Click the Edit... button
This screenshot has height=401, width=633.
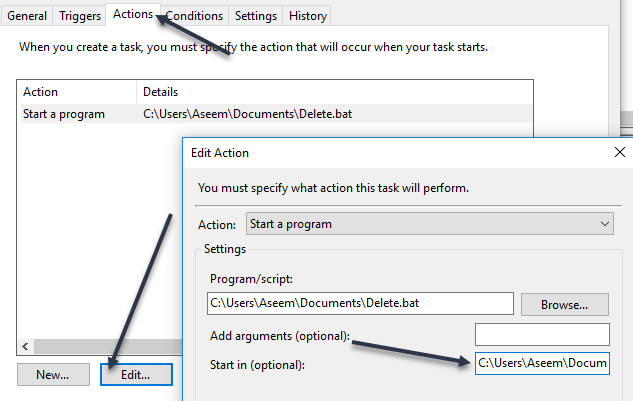pyautogui.click(x=136, y=375)
